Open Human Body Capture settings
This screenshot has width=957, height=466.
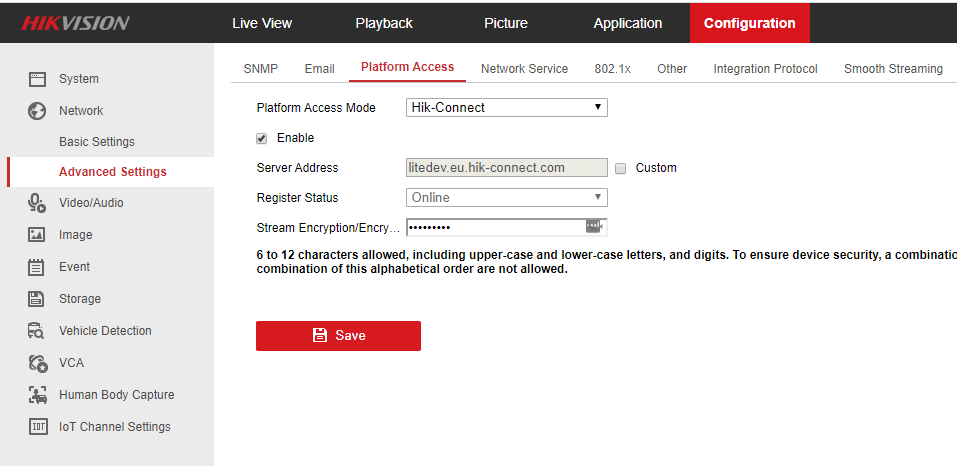coord(117,395)
